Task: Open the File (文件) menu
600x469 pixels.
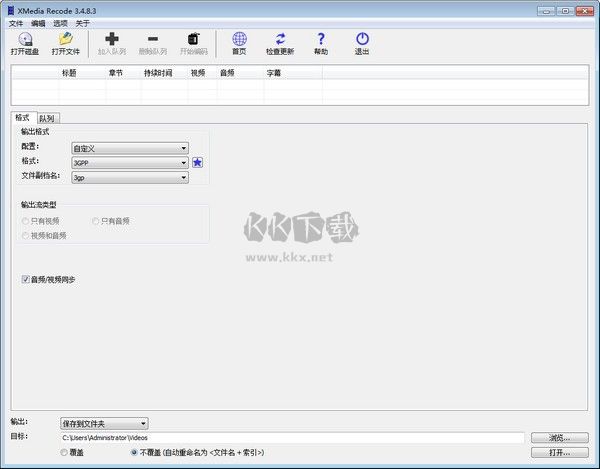Action: [16, 24]
